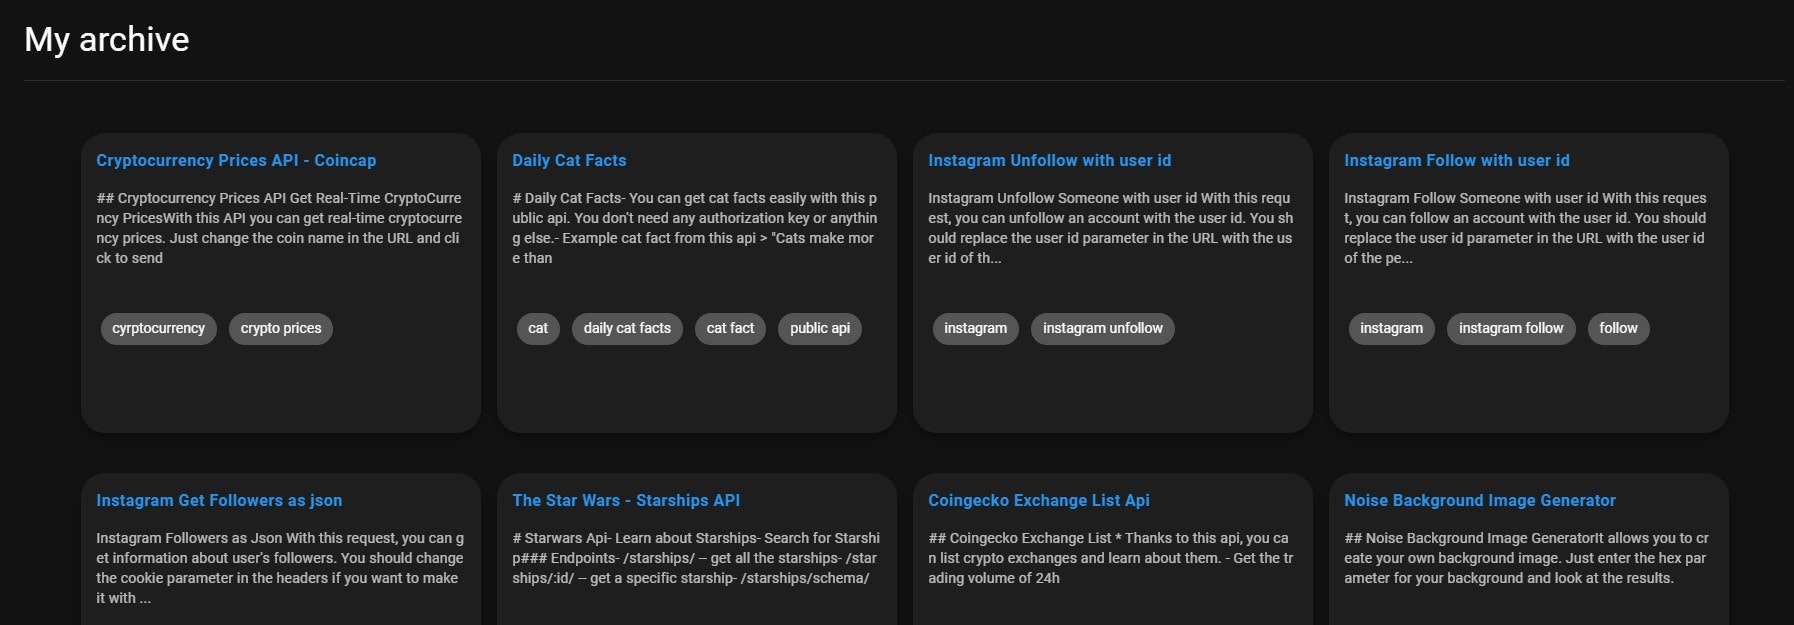
Task: Open The Star Wars - Starships API
Action: pyautogui.click(x=626, y=500)
